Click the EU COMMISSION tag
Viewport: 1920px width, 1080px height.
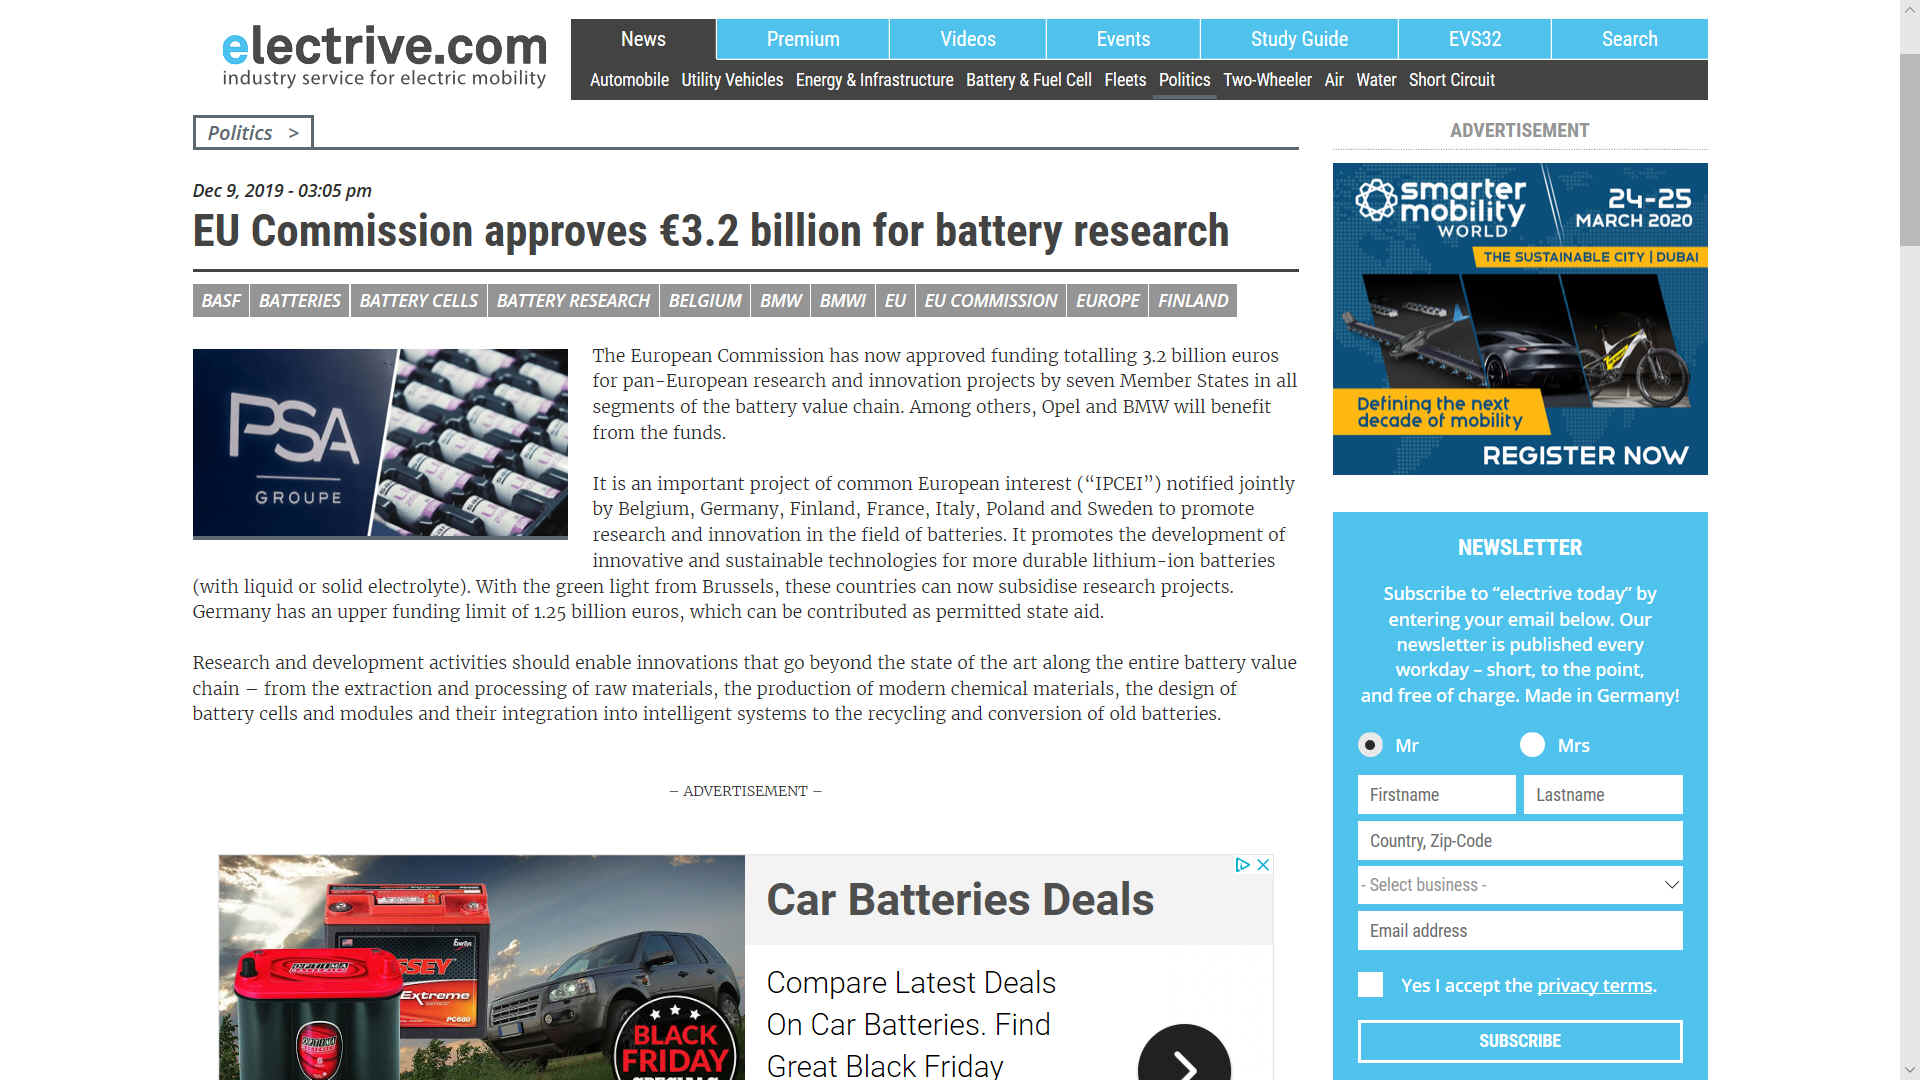click(991, 301)
